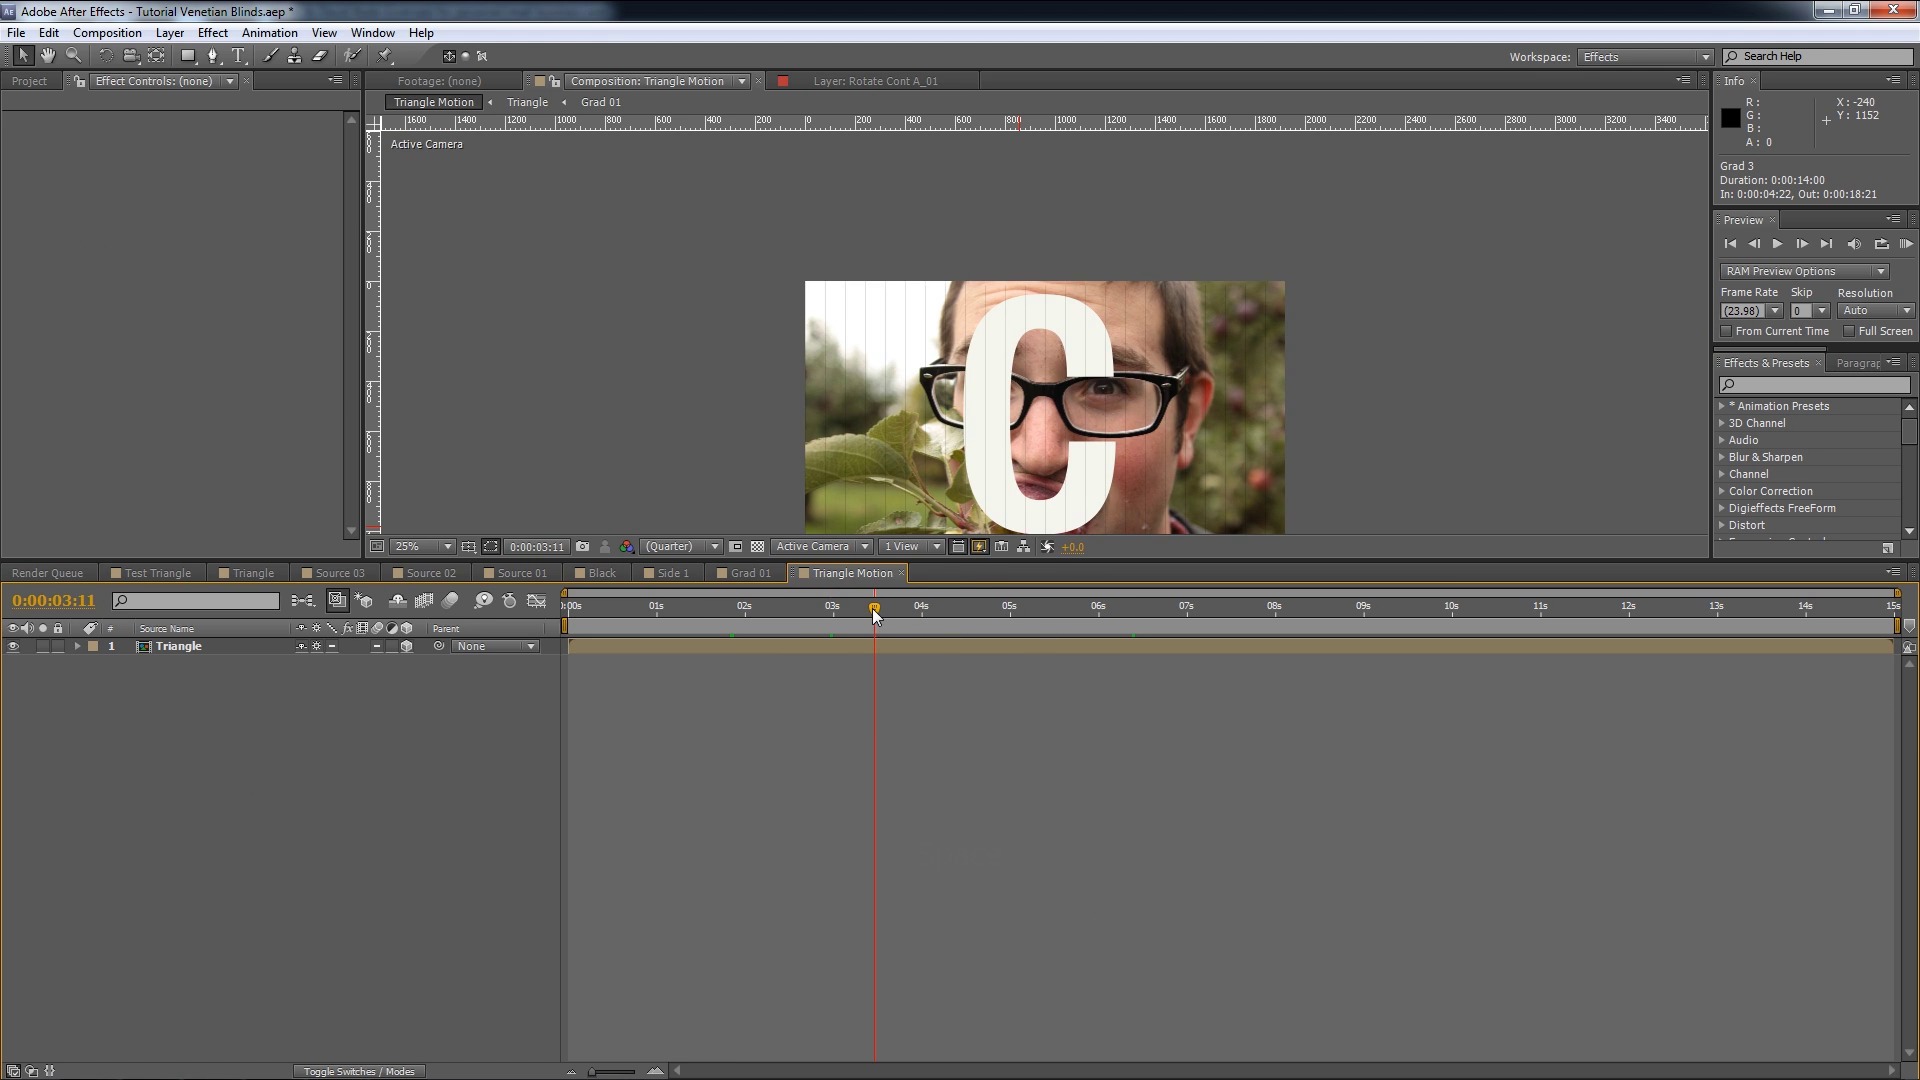Screen dimensions: 1920x1080
Task: Click Brainstorm lightbulb icon
Action: (483, 601)
